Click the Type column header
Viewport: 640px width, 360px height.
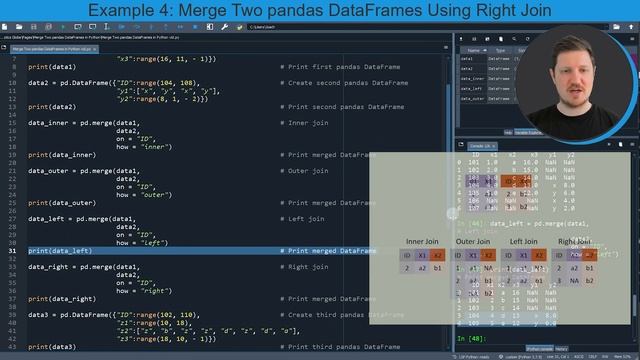[x=500, y=50]
